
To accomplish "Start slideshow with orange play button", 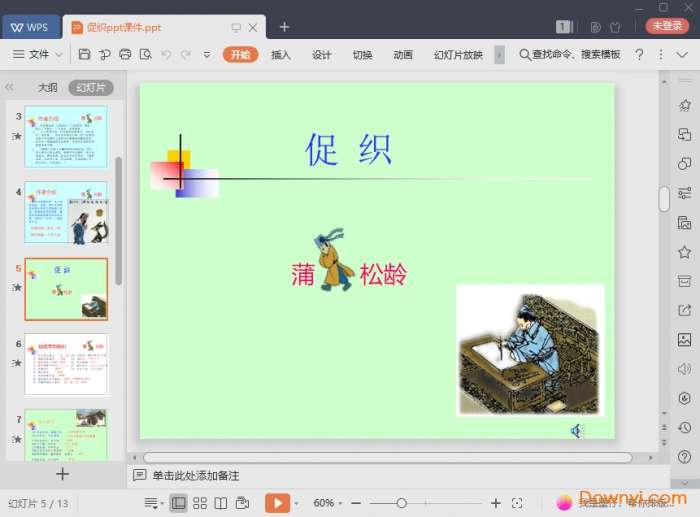I will tap(277, 503).
